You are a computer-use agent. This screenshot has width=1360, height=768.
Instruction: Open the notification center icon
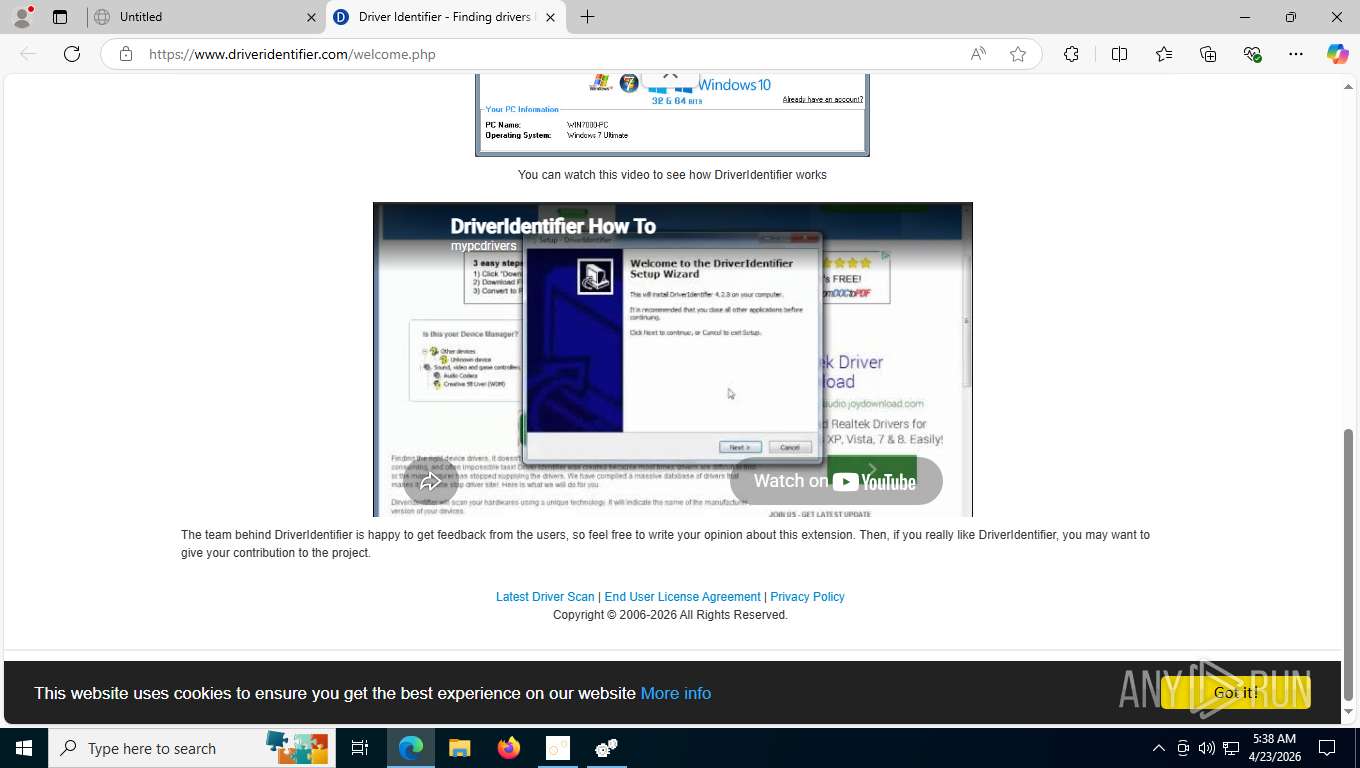1327,748
